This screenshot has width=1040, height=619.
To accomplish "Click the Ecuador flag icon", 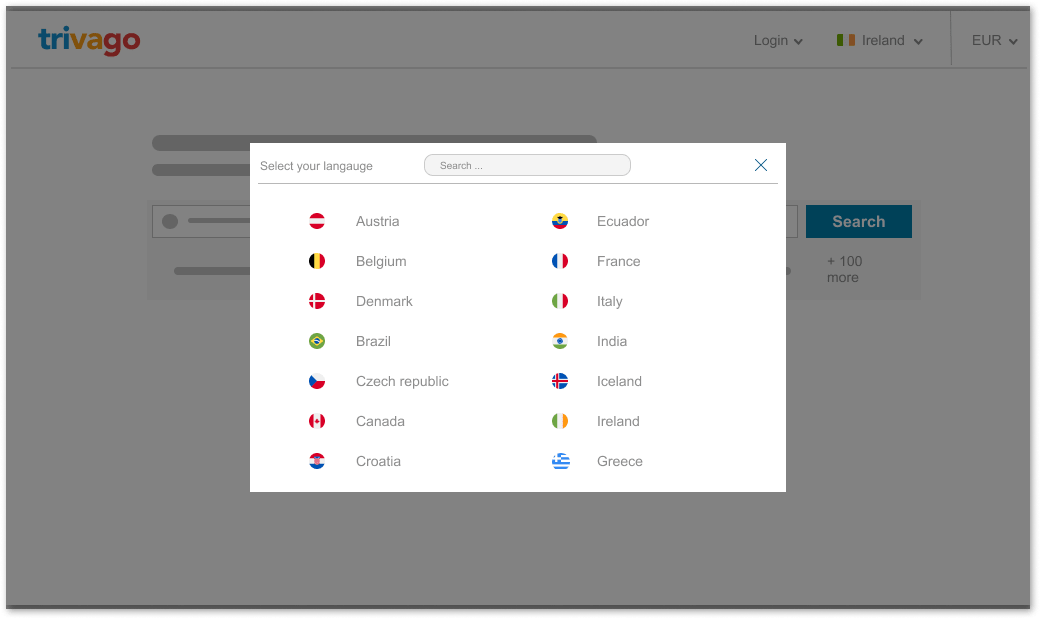I will (x=560, y=221).
